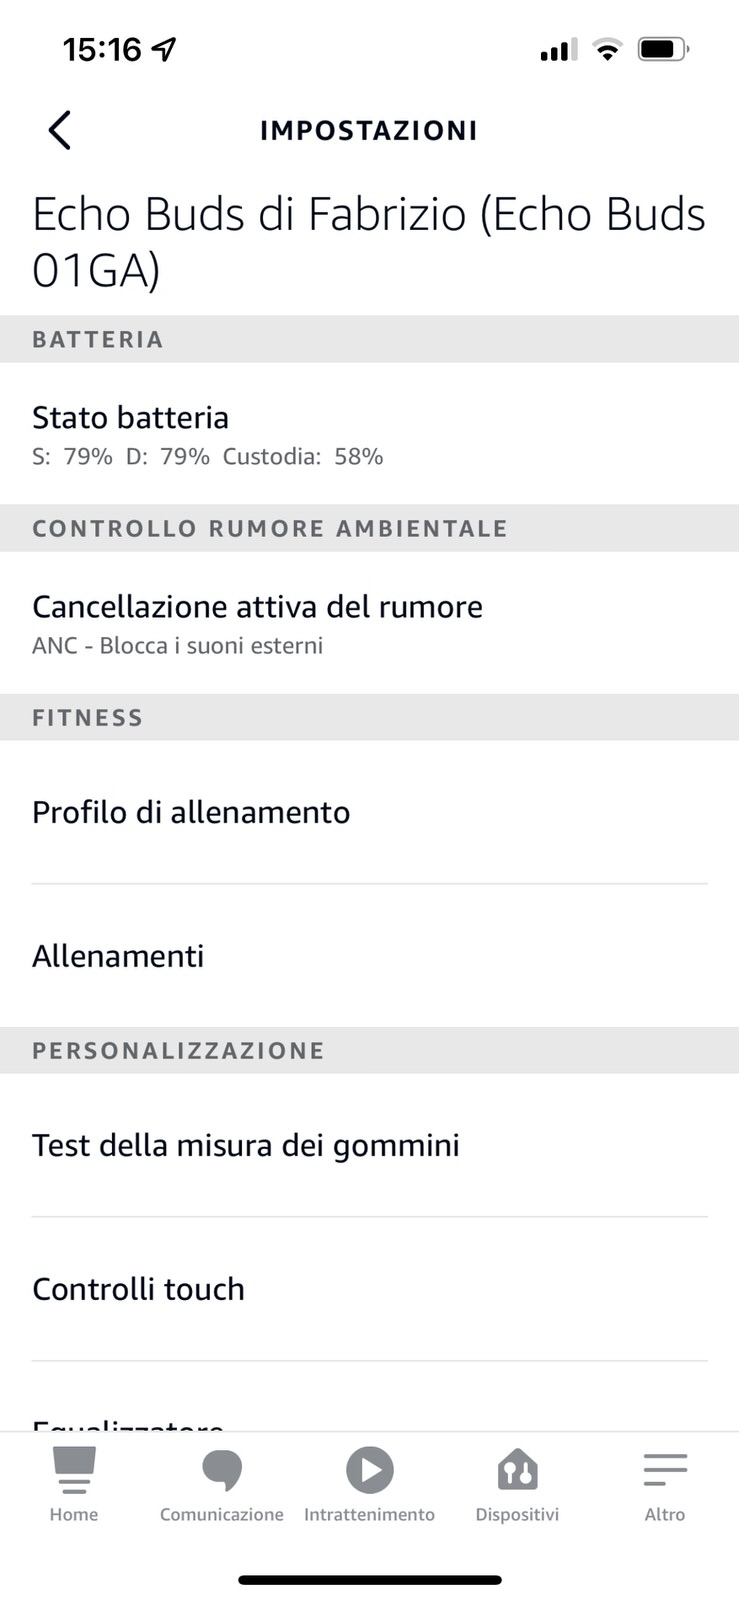The width and height of the screenshot is (739, 1600).
Task: Open the Altro menu icon
Action: click(x=665, y=1470)
